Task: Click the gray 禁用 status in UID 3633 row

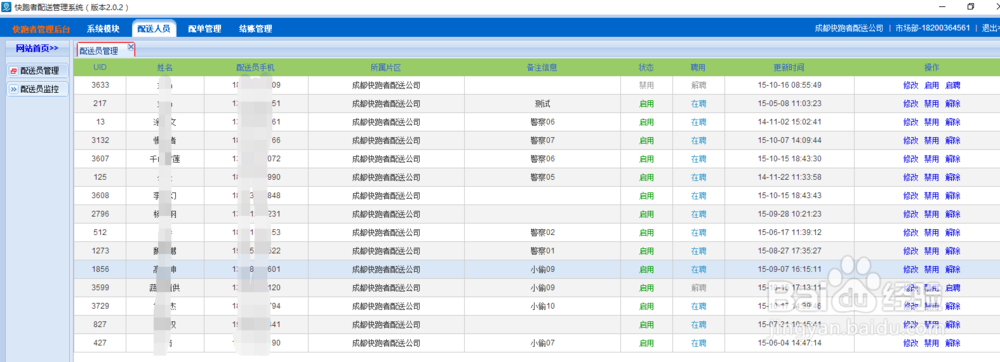Action: (646, 85)
